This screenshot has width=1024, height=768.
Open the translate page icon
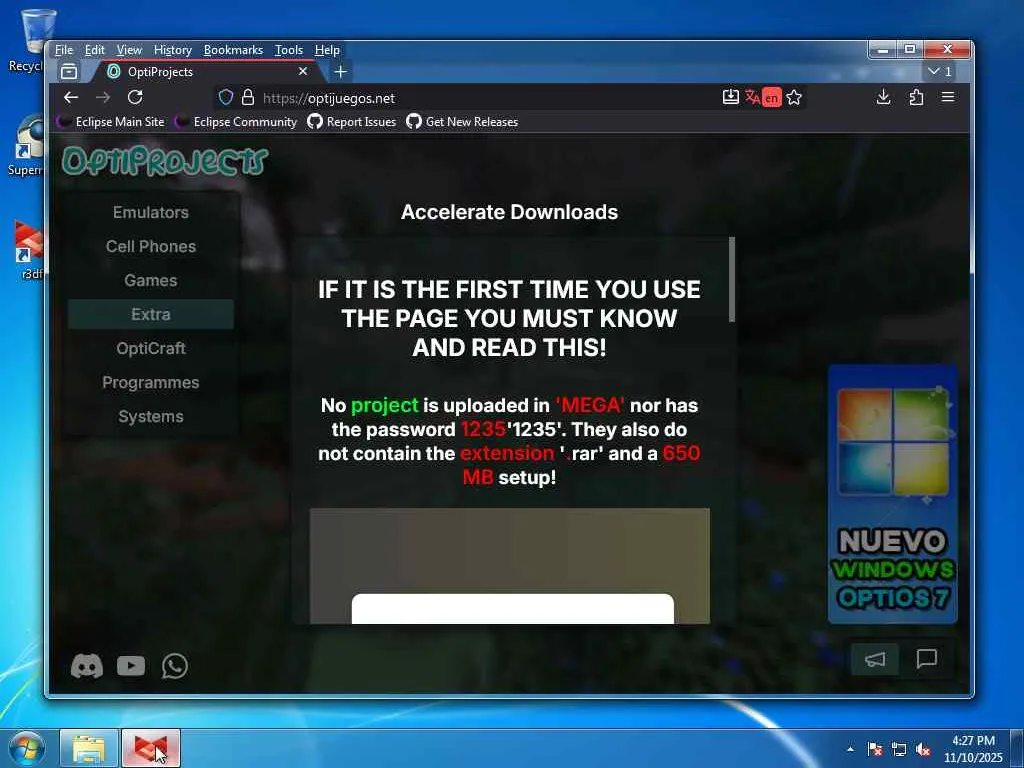pos(752,97)
